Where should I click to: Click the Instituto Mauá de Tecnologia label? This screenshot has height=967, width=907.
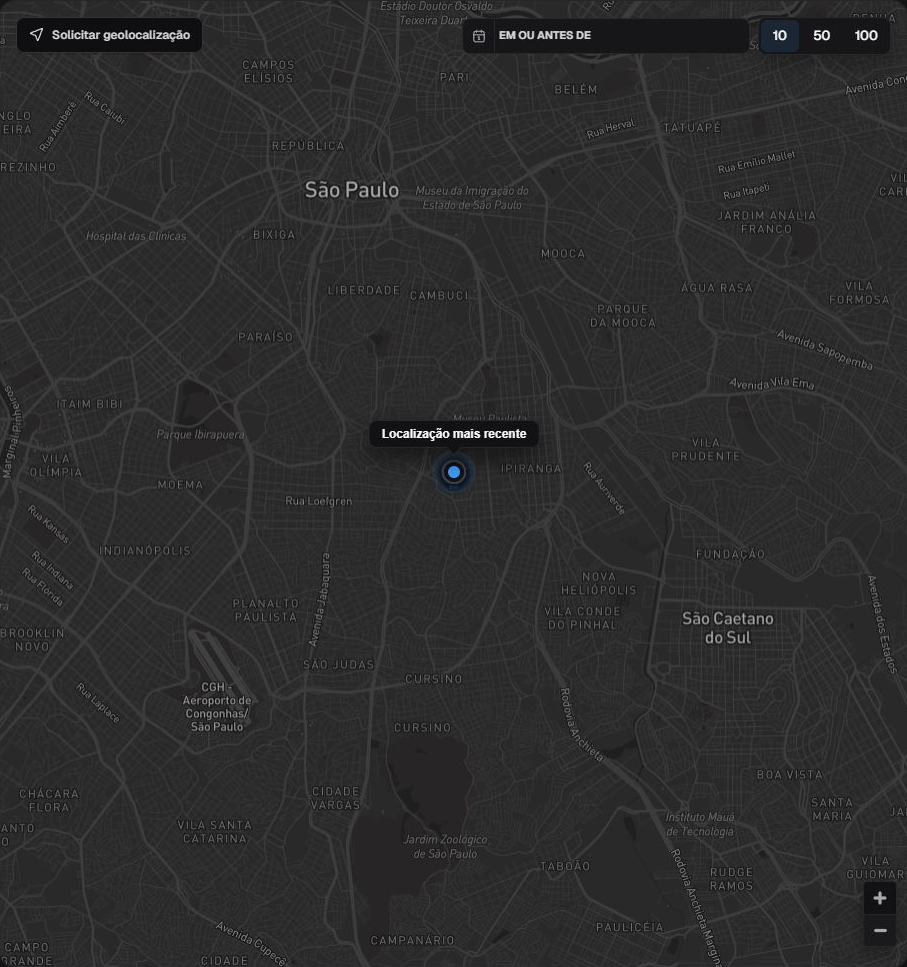pyautogui.click(x=700, y=824)
